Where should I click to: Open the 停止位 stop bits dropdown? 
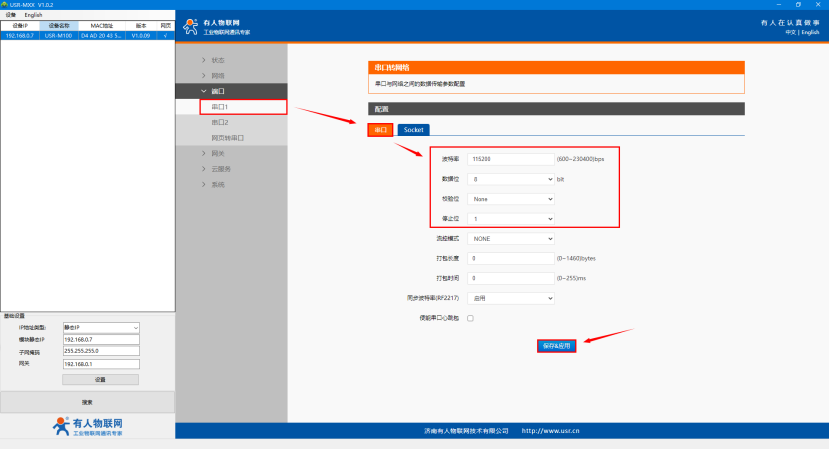coord(510,218)
